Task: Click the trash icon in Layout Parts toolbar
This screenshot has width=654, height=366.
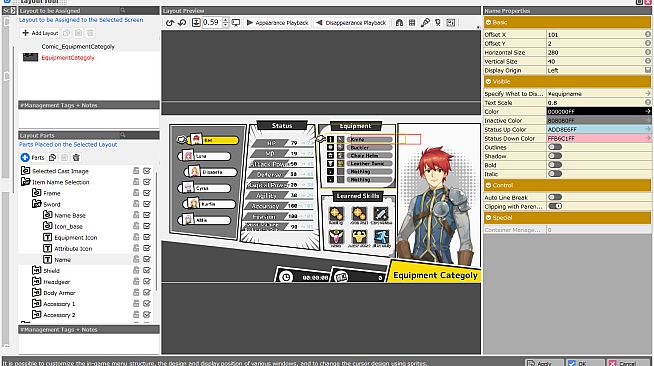Action: pyautogui.click(x=76, y=158)
